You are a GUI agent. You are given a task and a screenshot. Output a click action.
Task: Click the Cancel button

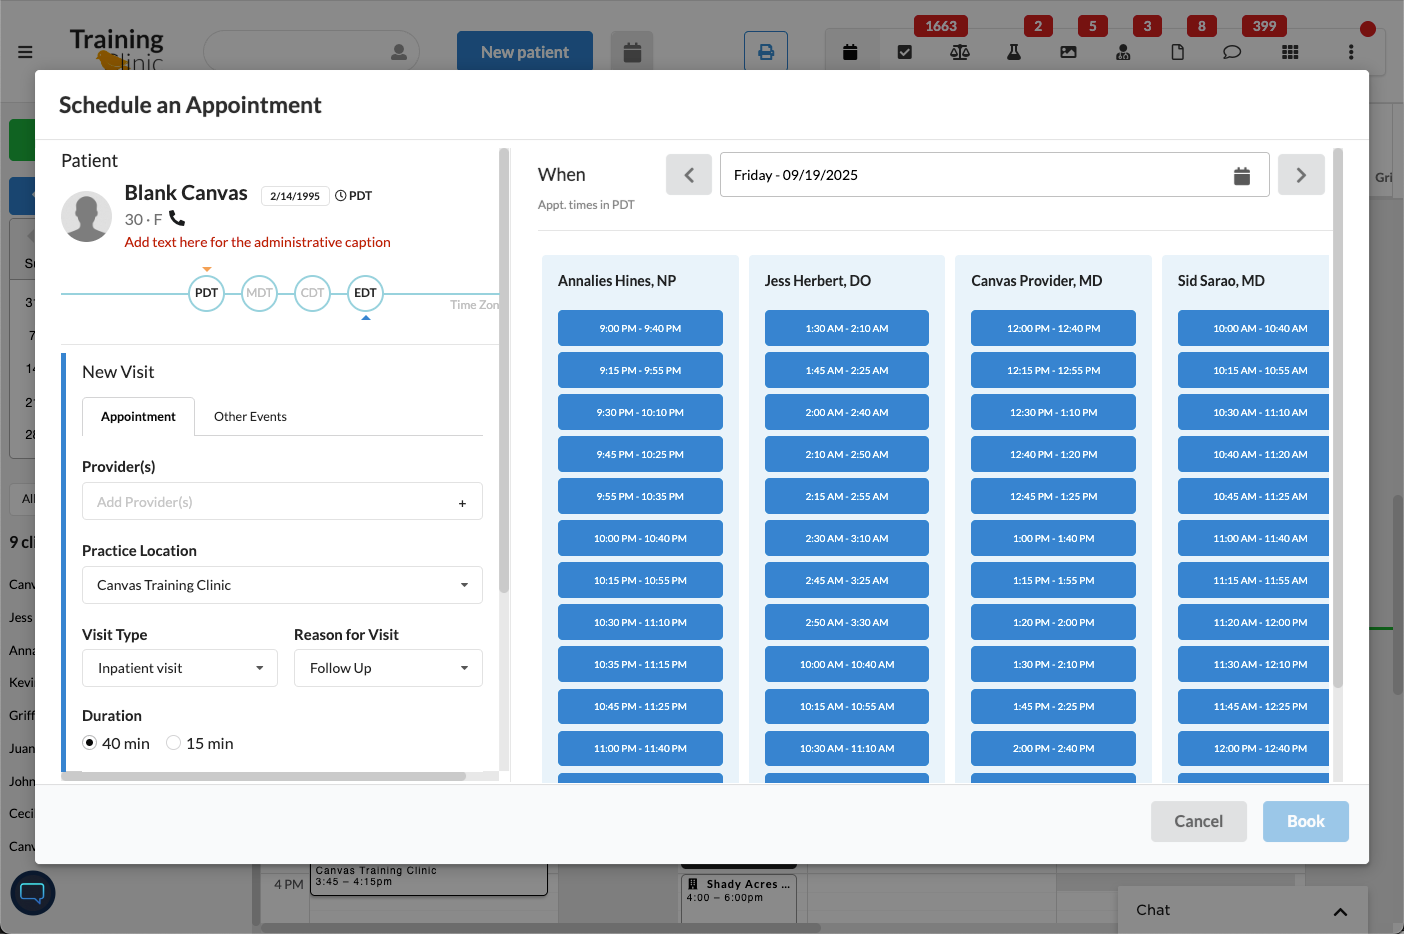(x=1198, y=821)
